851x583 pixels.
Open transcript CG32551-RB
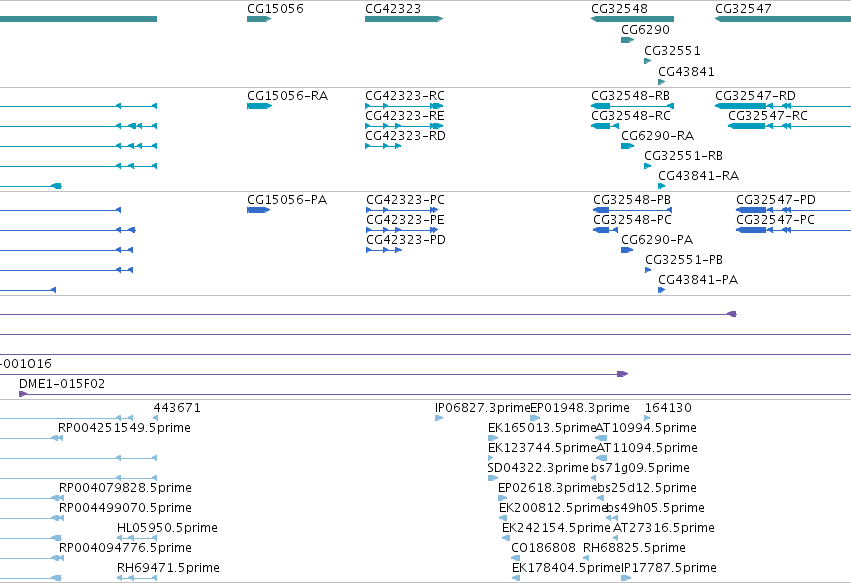pos(684,156)
